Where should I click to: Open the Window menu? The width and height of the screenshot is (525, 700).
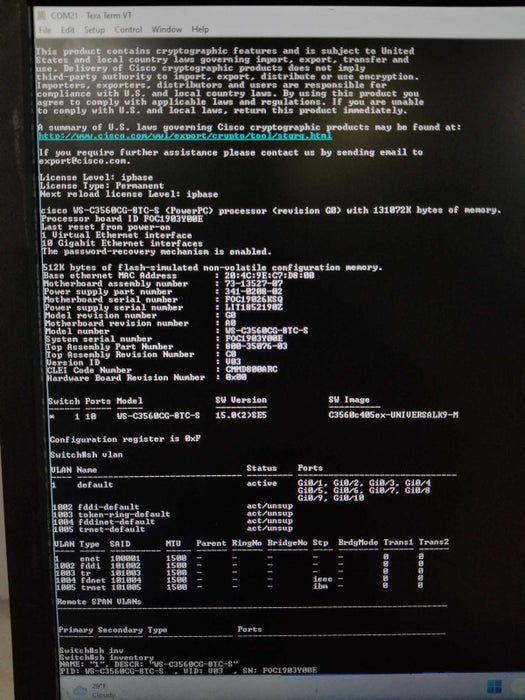click(167, 29)
